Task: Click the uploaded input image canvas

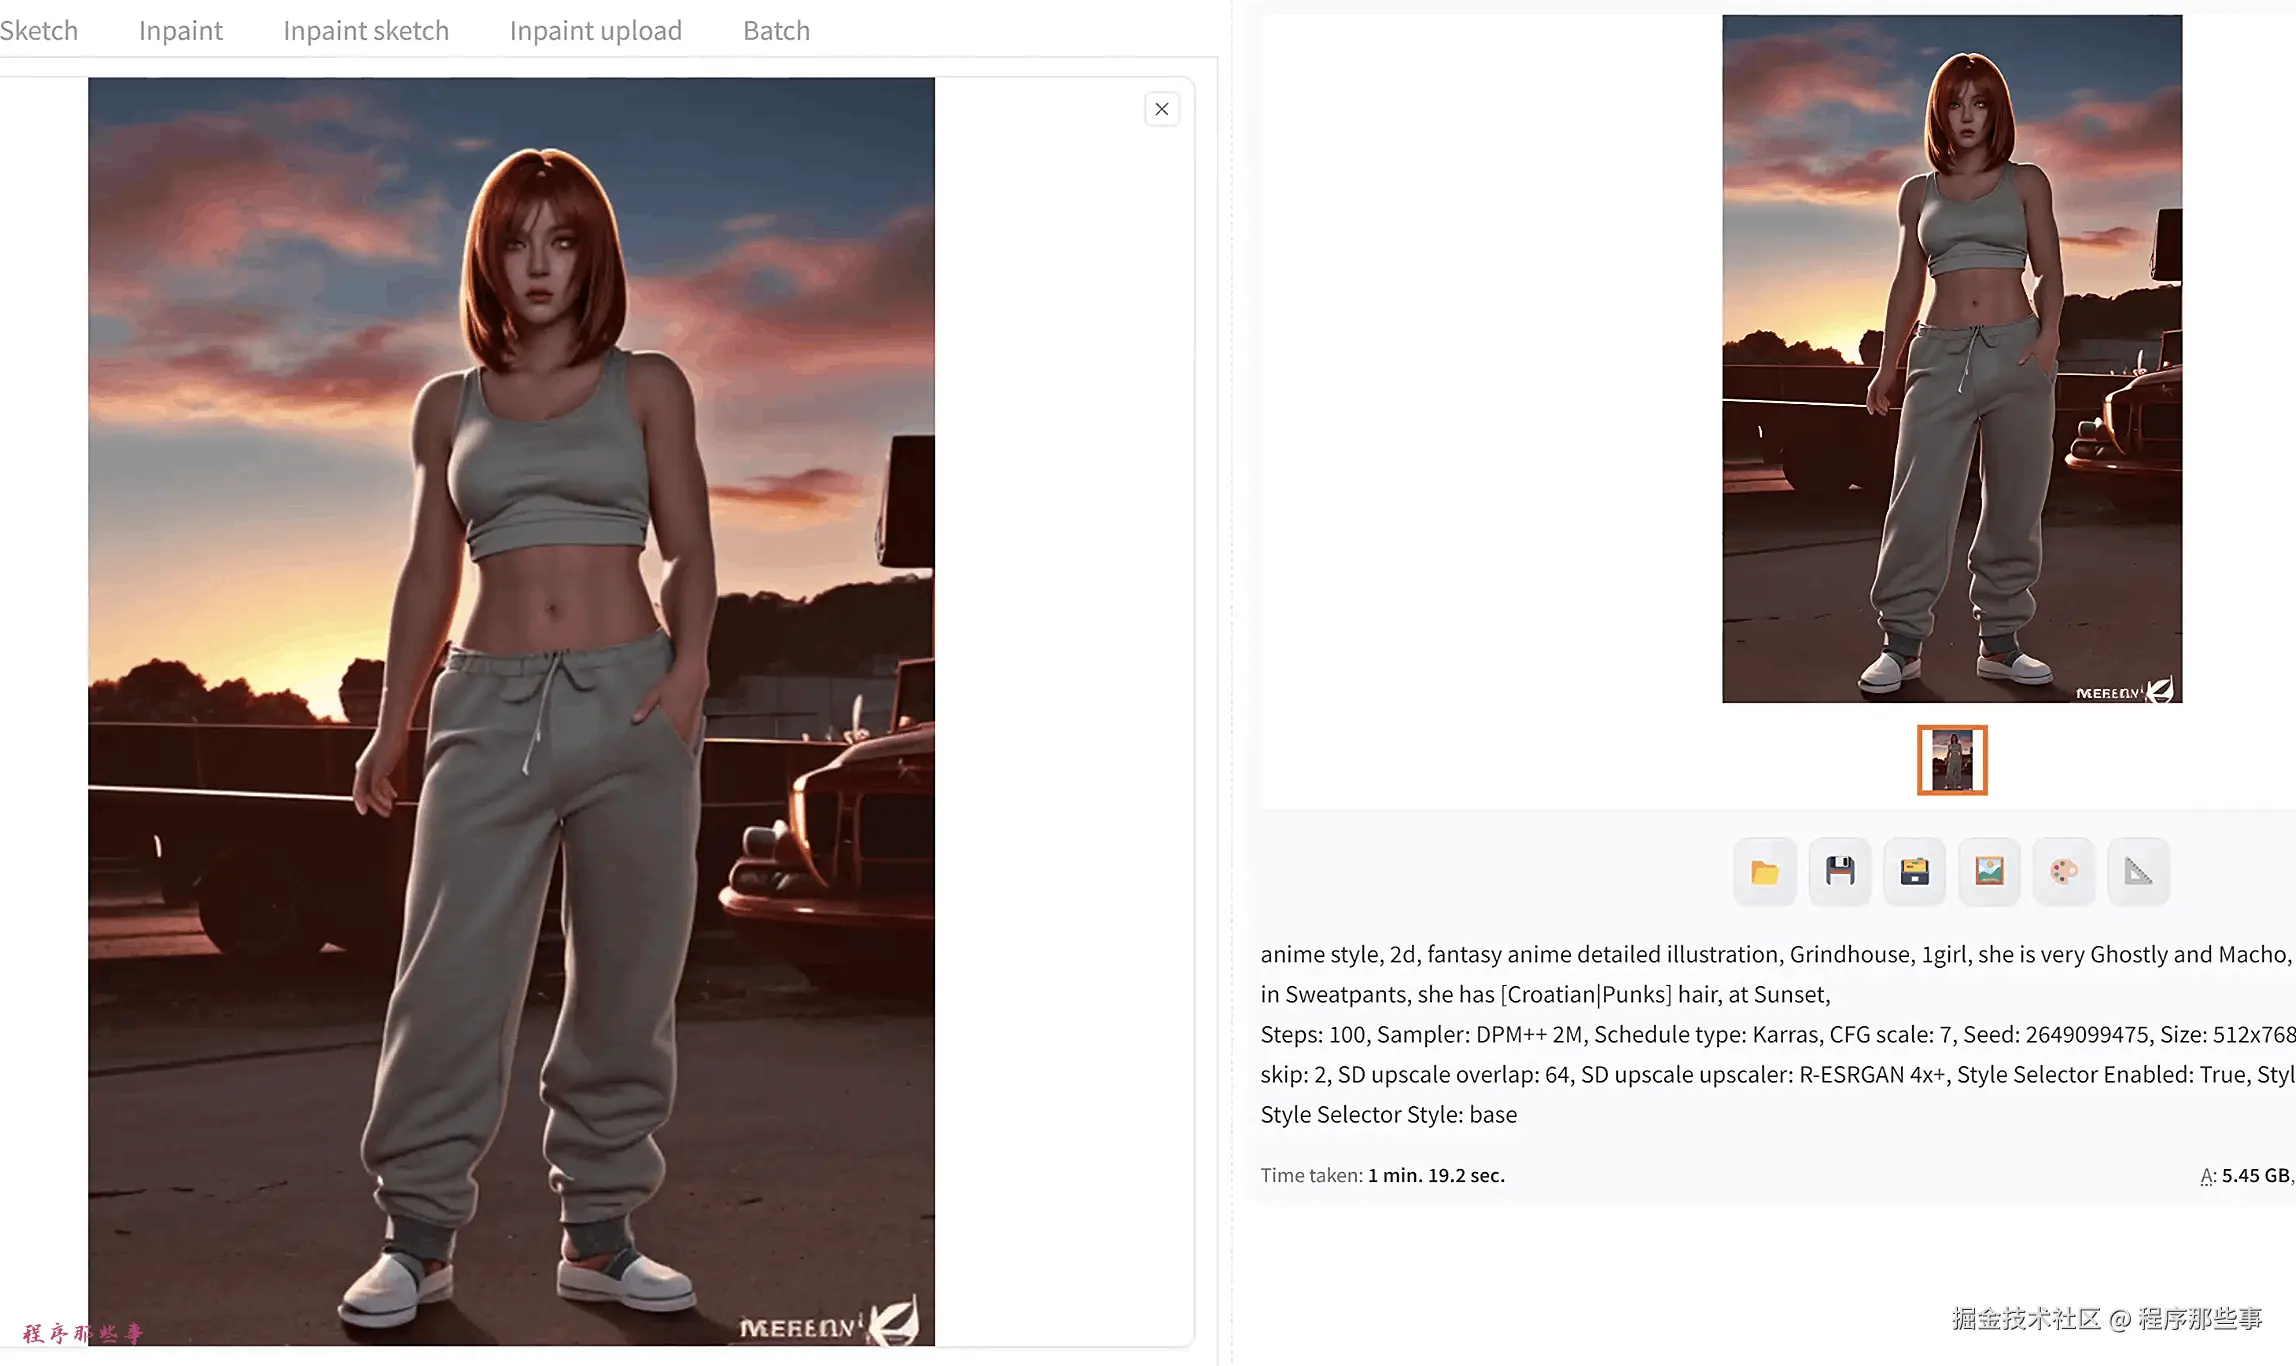Action: [511, 711]
